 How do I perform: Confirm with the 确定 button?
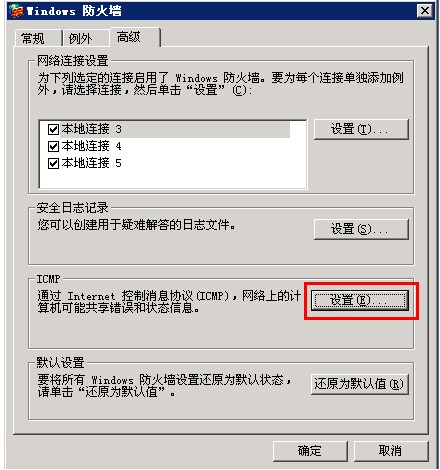[x=310, y=451]
